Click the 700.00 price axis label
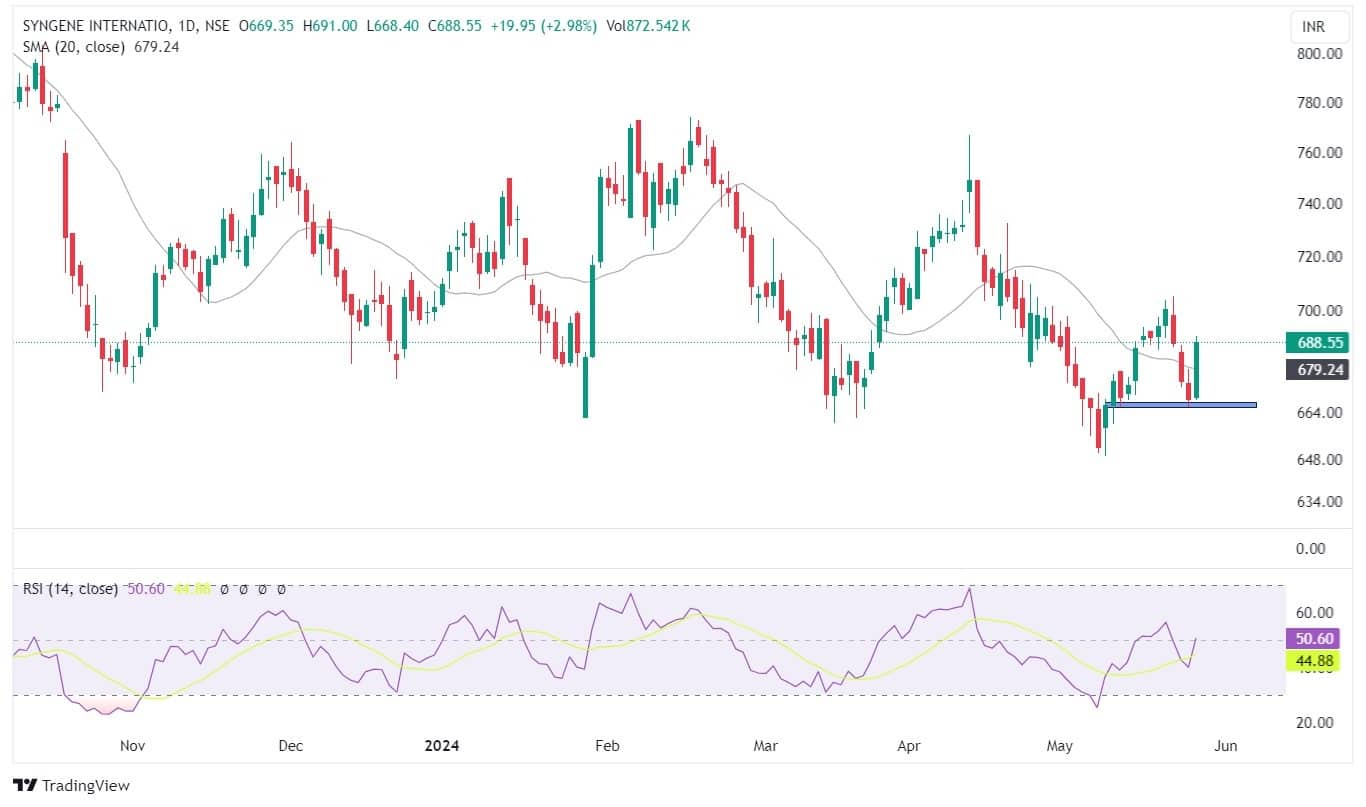The image size is (1366, 807). click(1319, 311)
